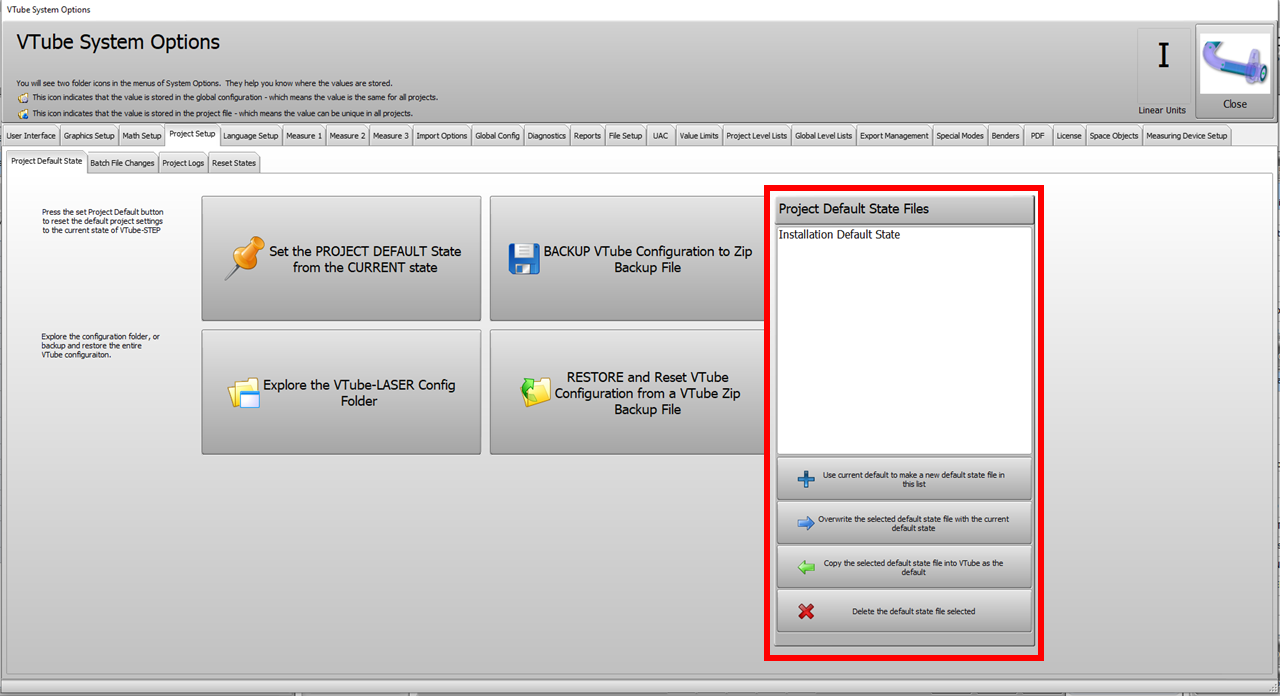The height and width of the screenshot is (696, 1280).
Task: Close System Options using the tube icon button
Action: (1235, 72)
